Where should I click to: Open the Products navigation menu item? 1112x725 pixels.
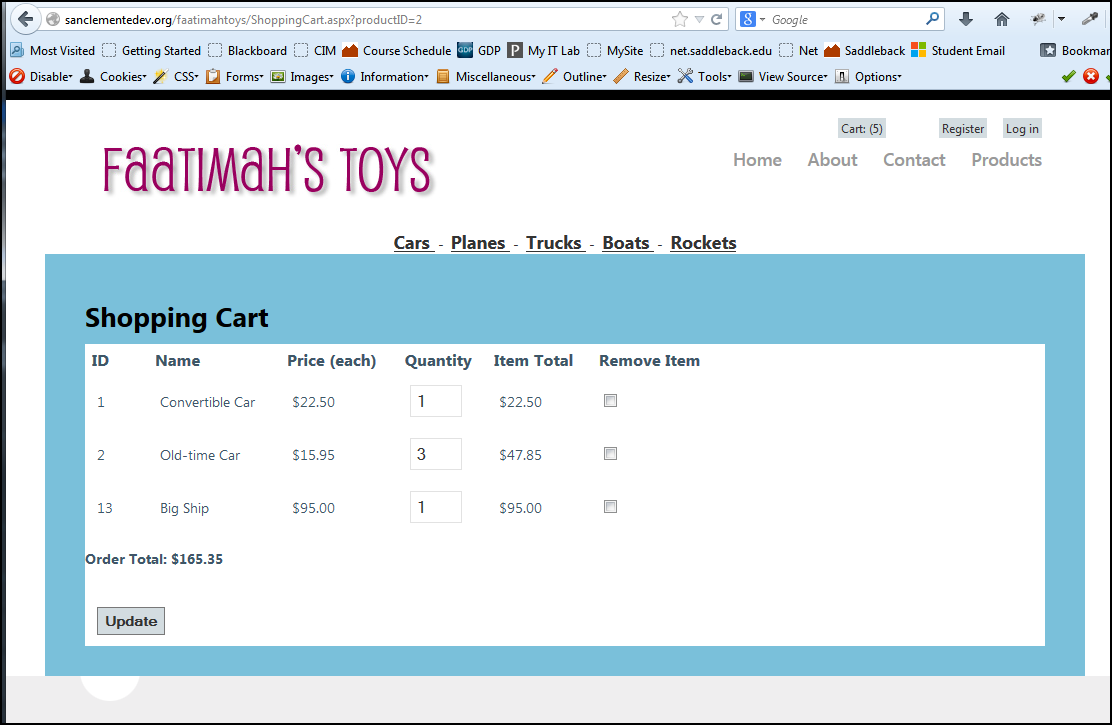coord(1006,160)
